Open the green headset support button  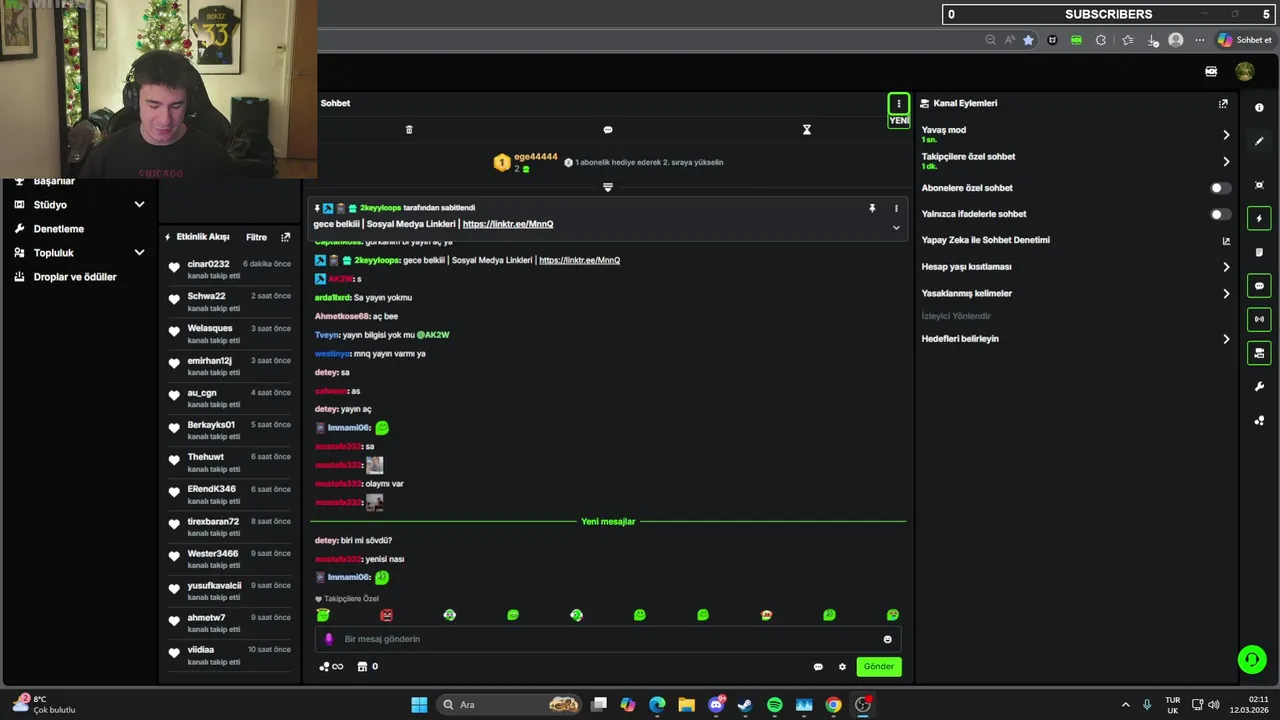1251,659
